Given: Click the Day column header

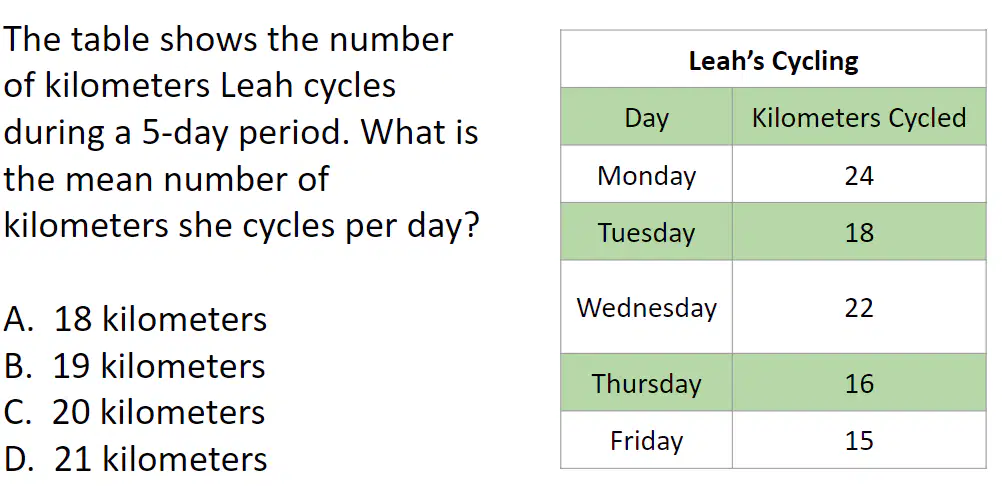Looking at the screenshot, I should point(647,118).
